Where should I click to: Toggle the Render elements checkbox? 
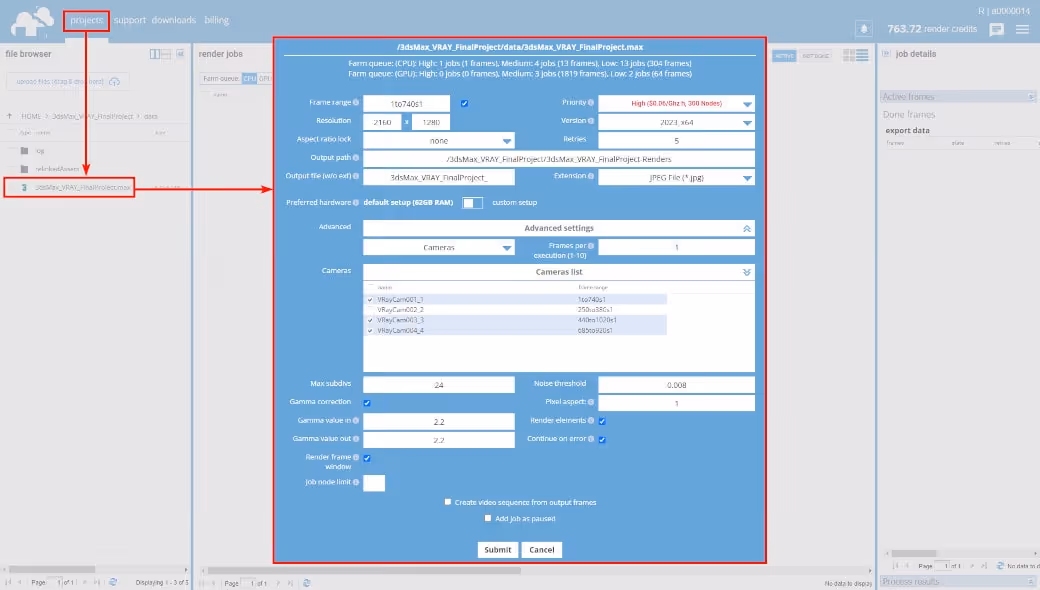602,421
